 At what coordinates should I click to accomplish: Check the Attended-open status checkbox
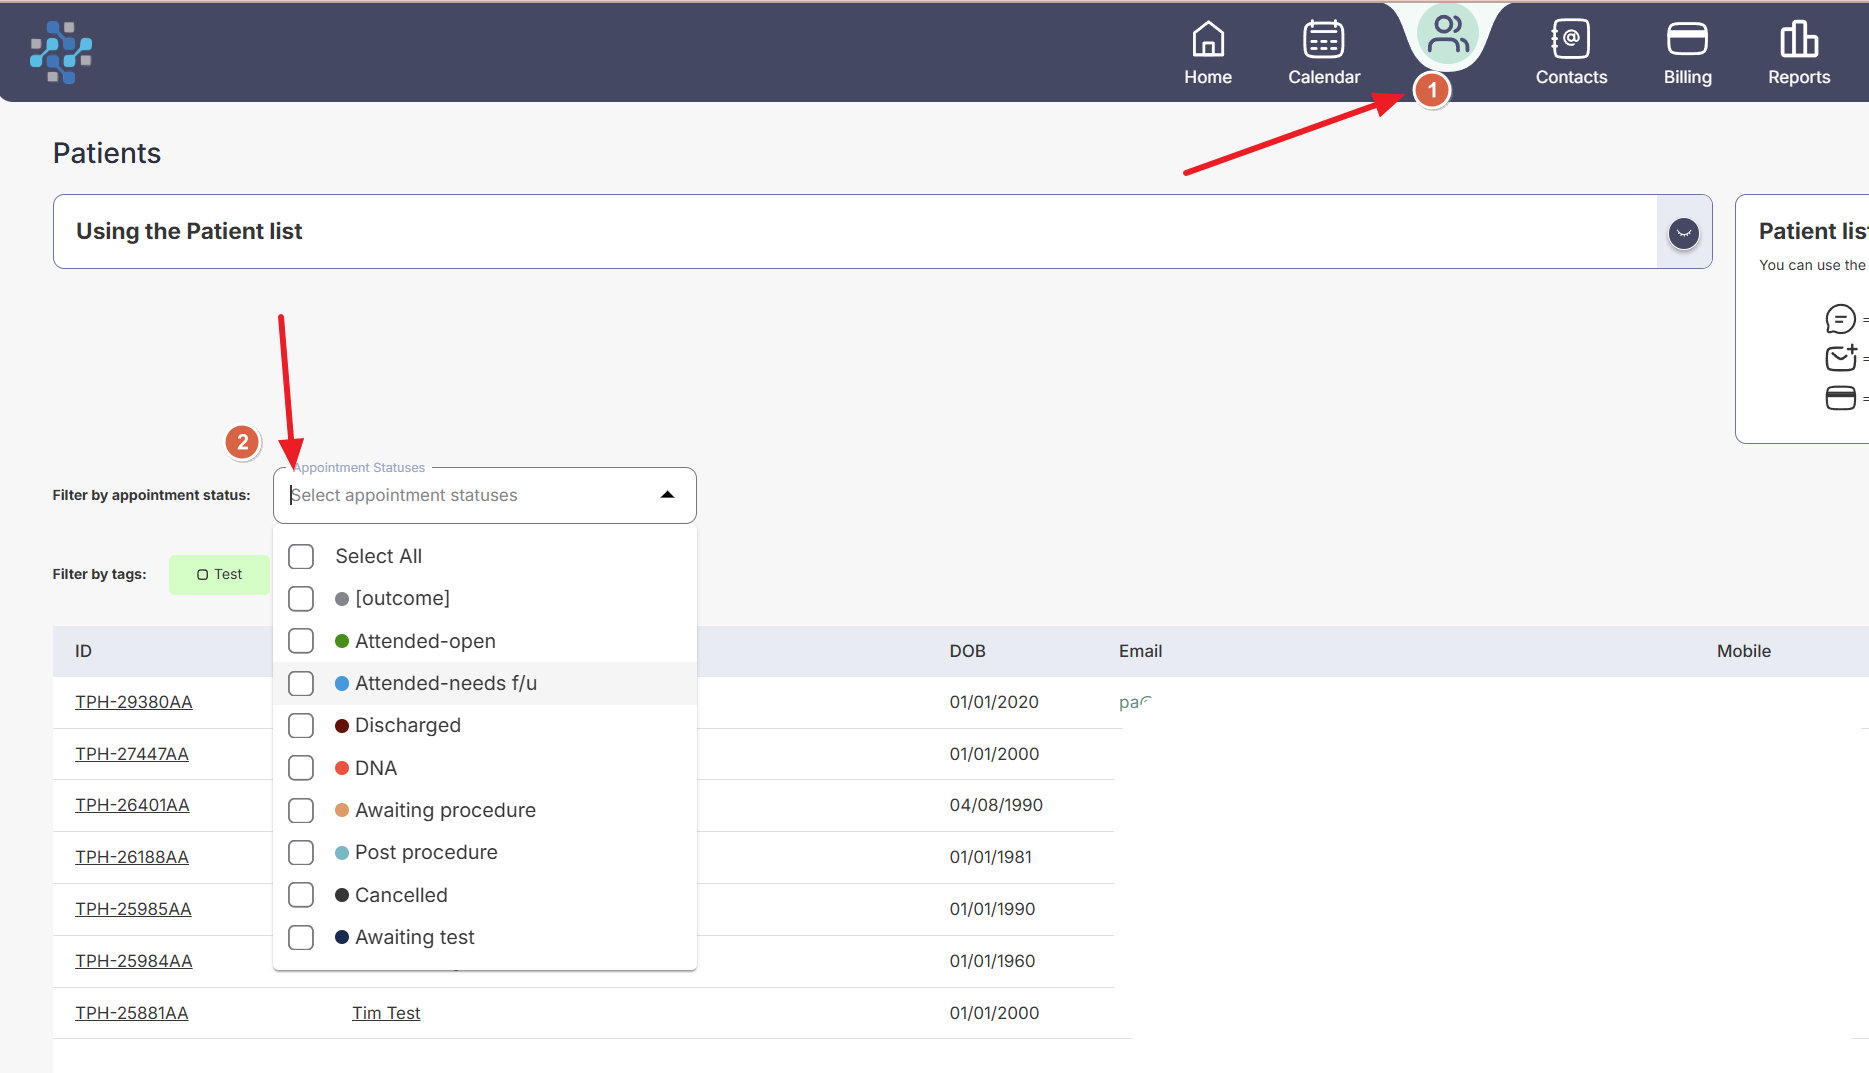coord(301,641)
